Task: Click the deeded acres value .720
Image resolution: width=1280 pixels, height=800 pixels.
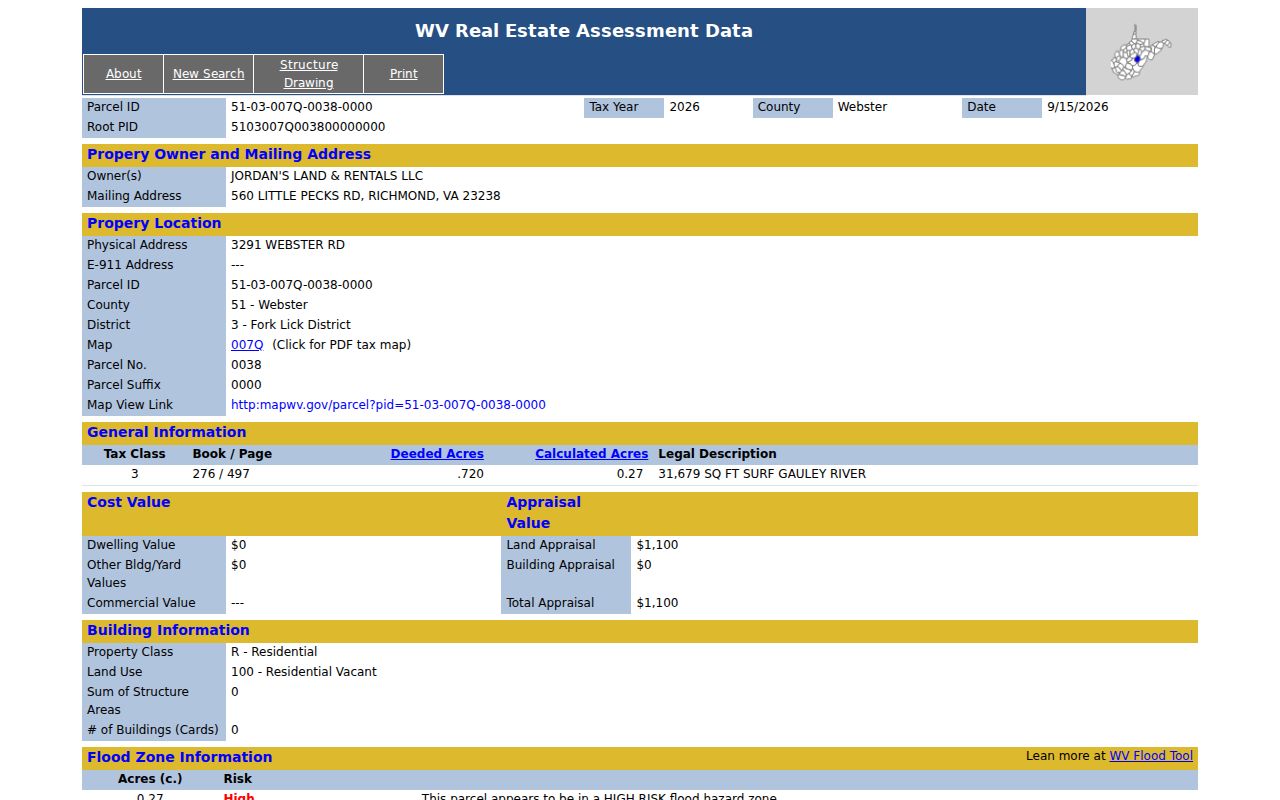Action: coord(470,474)
